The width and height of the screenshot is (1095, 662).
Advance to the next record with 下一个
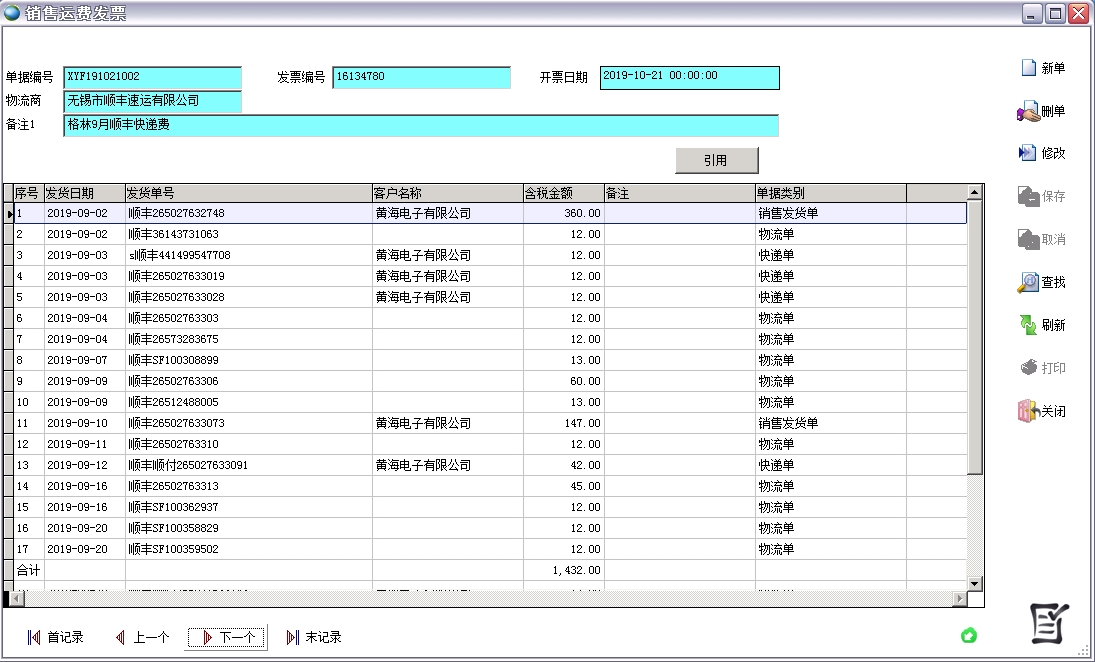click(227, 636)
